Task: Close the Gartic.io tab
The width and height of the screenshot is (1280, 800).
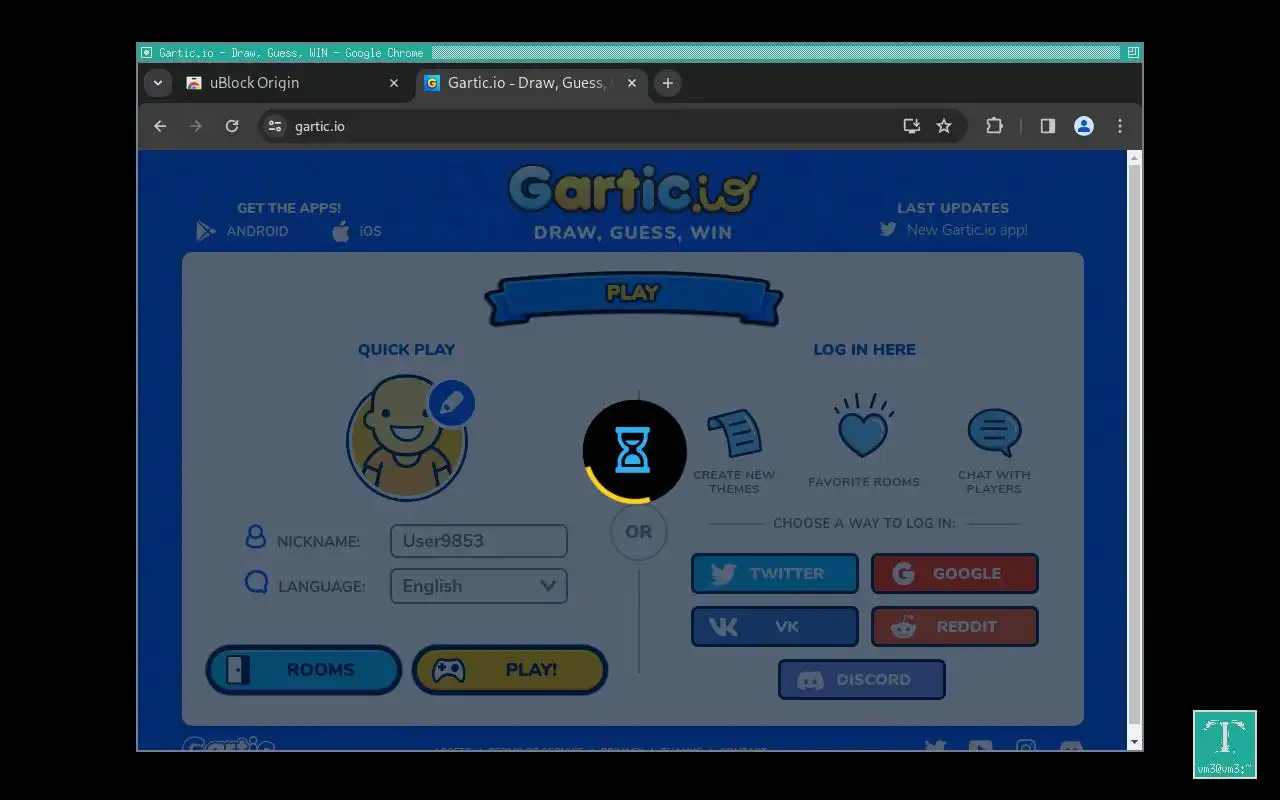Action: 632,83
